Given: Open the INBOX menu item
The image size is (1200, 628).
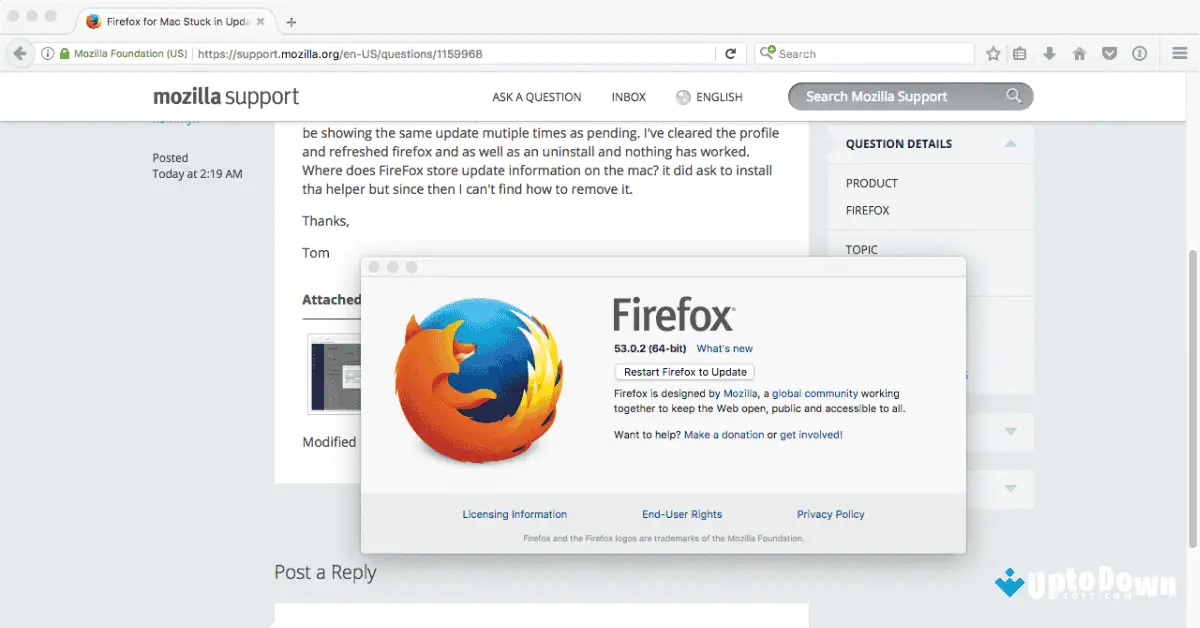Looking at the screenshot, I should pos(628,96).
